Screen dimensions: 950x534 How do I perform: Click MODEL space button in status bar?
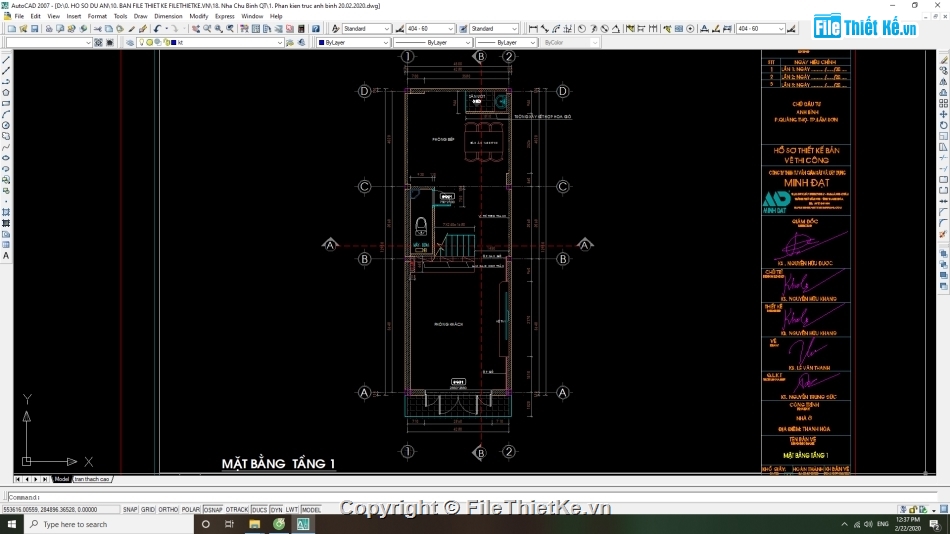pyautogui.click(x=311, y=510)
